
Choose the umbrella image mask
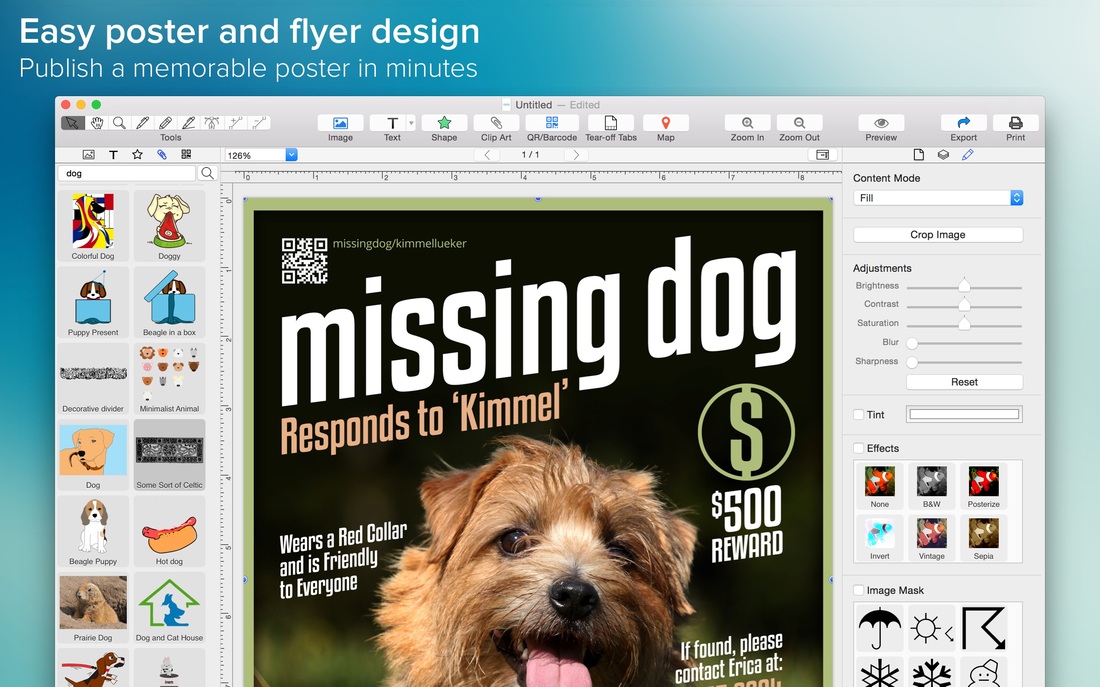tap(880, 628)
